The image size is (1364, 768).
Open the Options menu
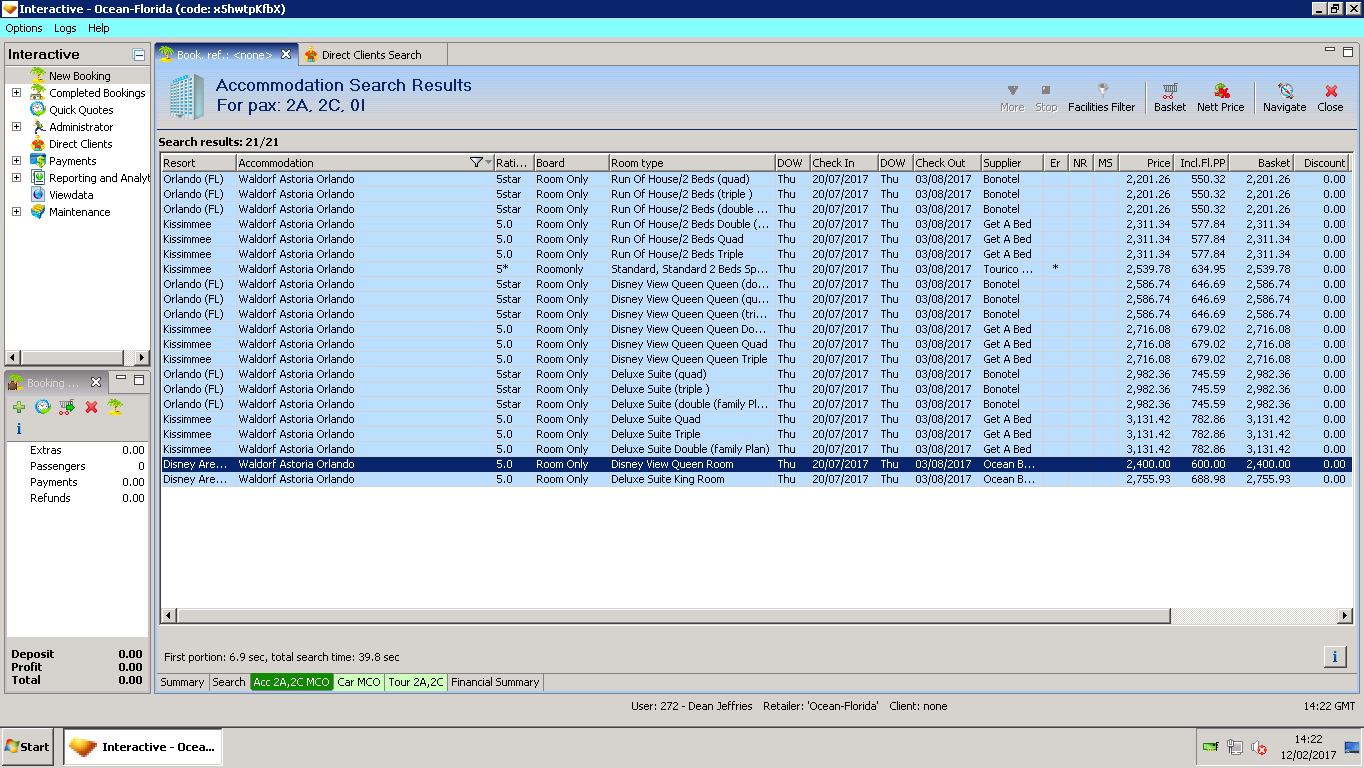pos(24,28)
